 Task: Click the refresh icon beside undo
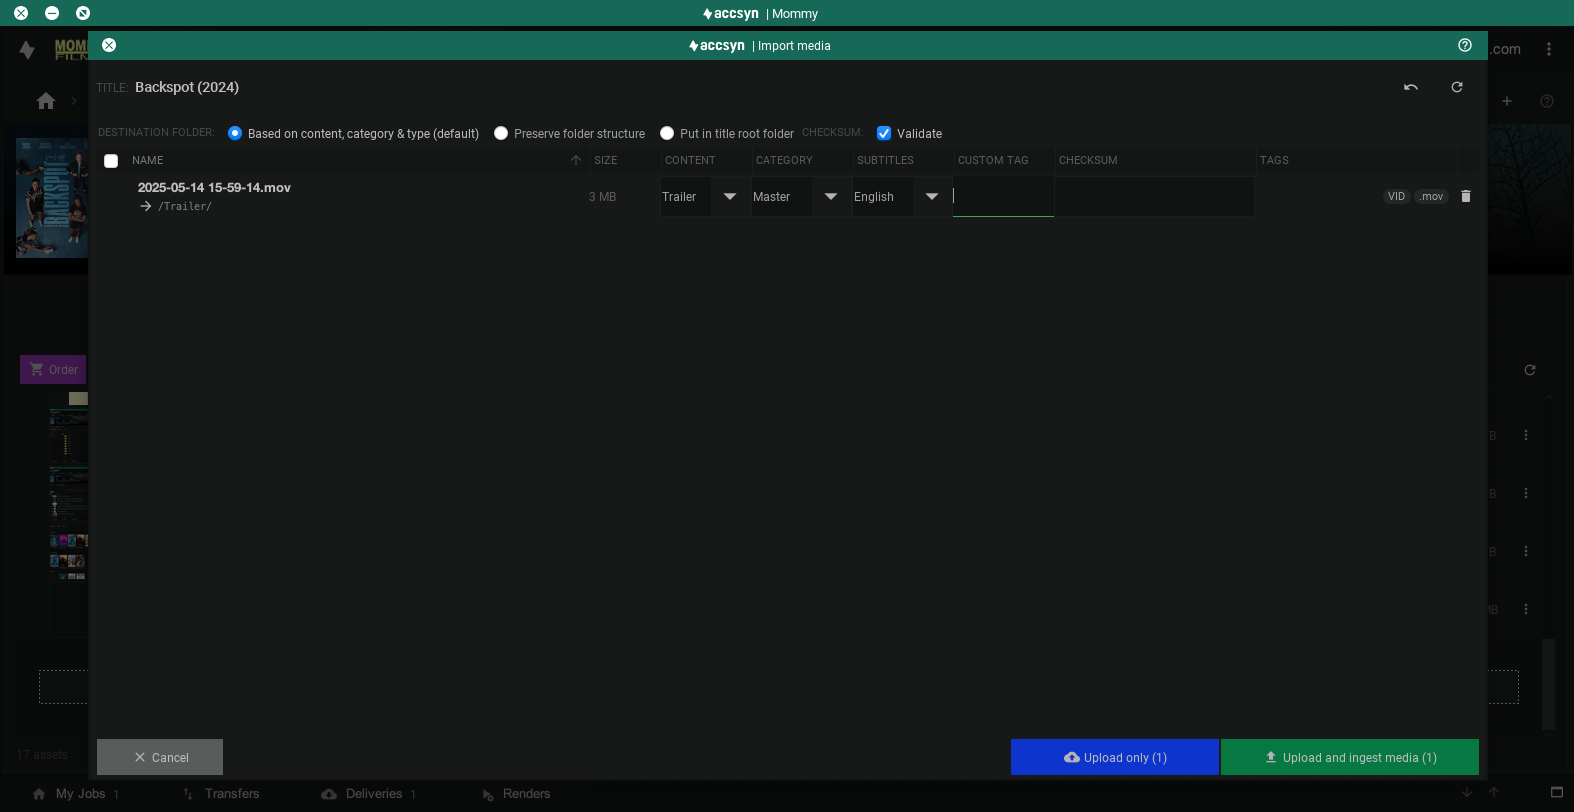pos(1457,87)
